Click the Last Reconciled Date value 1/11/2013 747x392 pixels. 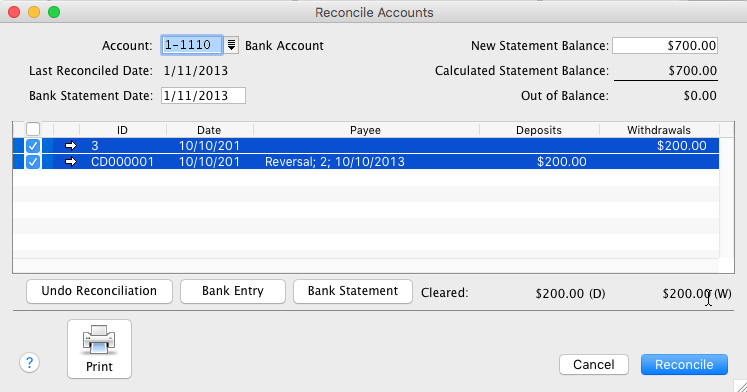[x=196, y=70]
